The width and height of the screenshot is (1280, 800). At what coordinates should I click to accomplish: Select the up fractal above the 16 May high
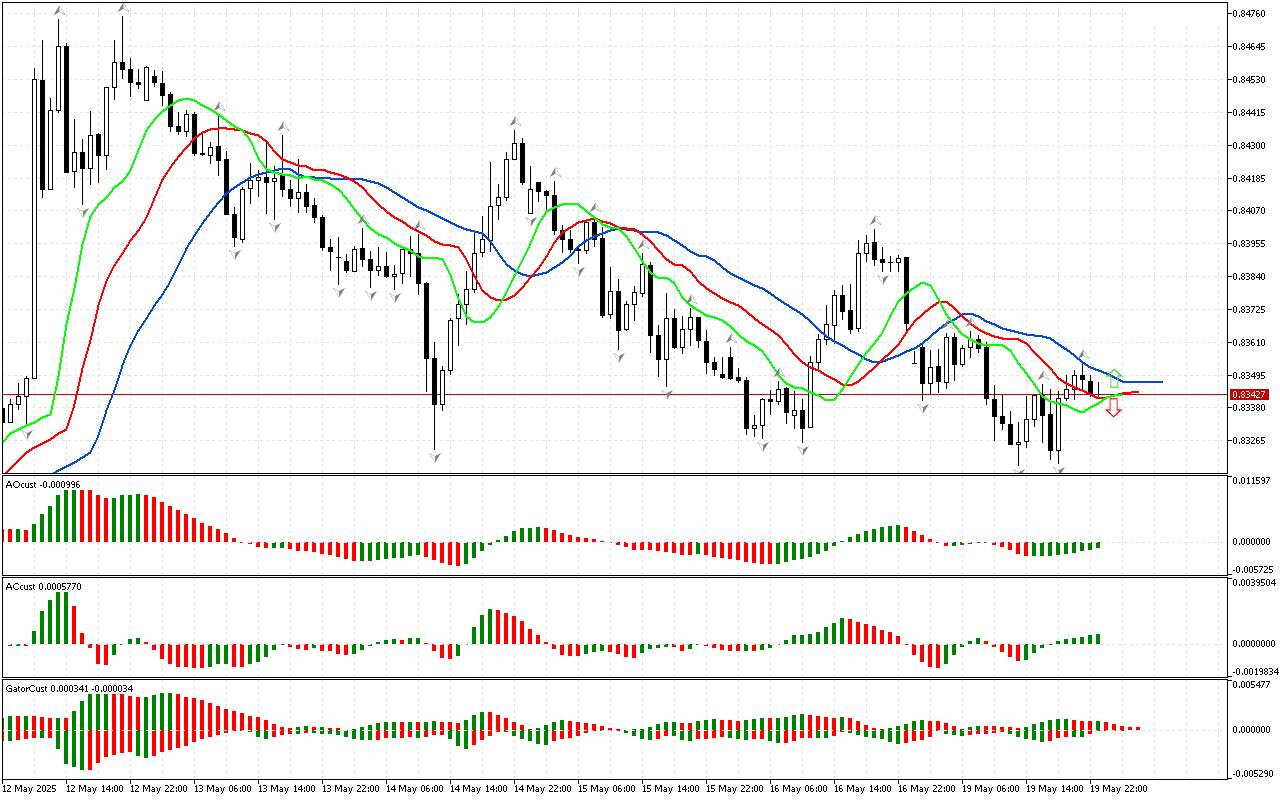pyautogui.click(x=874, y=219)
